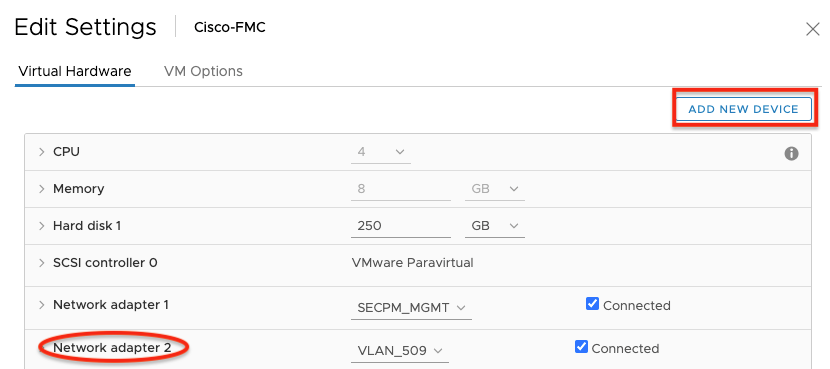Expand the Hard disk 1 row

coord(41,226)
